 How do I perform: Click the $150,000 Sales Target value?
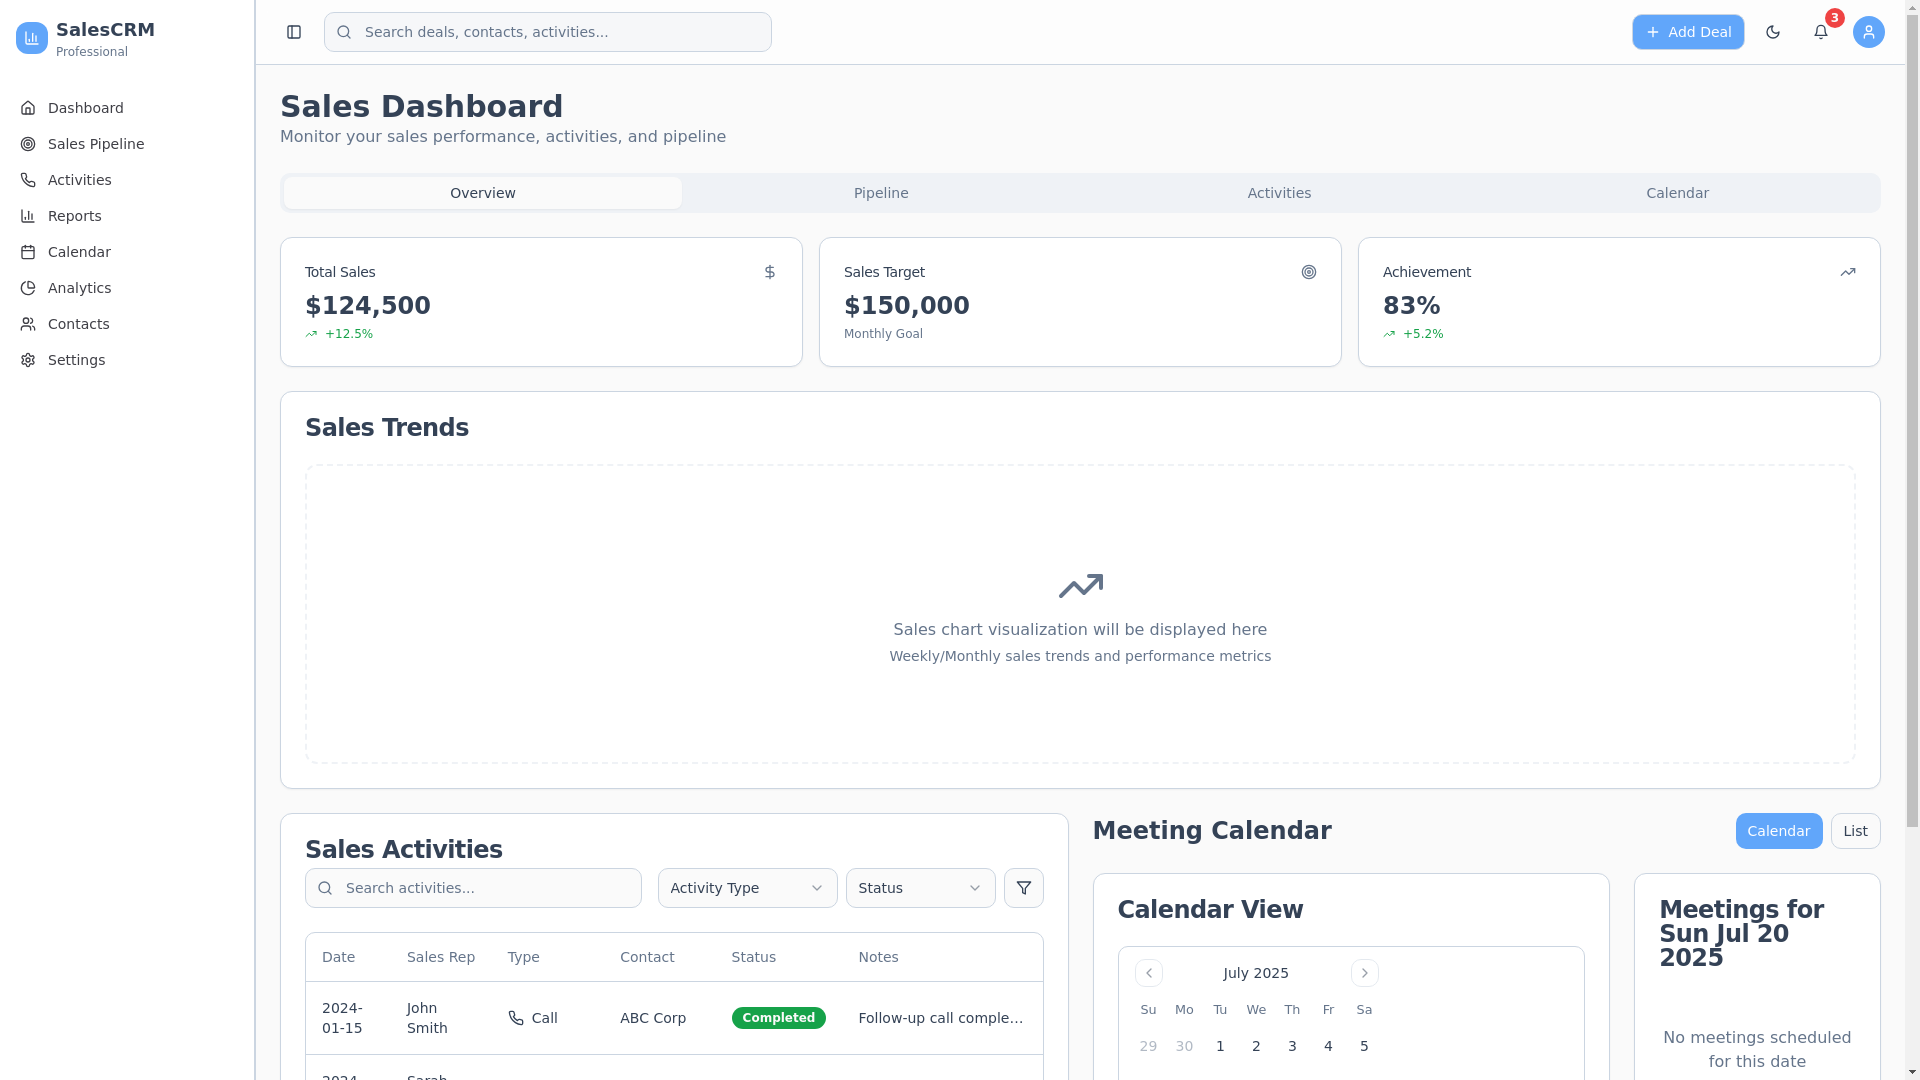(907, 306)
